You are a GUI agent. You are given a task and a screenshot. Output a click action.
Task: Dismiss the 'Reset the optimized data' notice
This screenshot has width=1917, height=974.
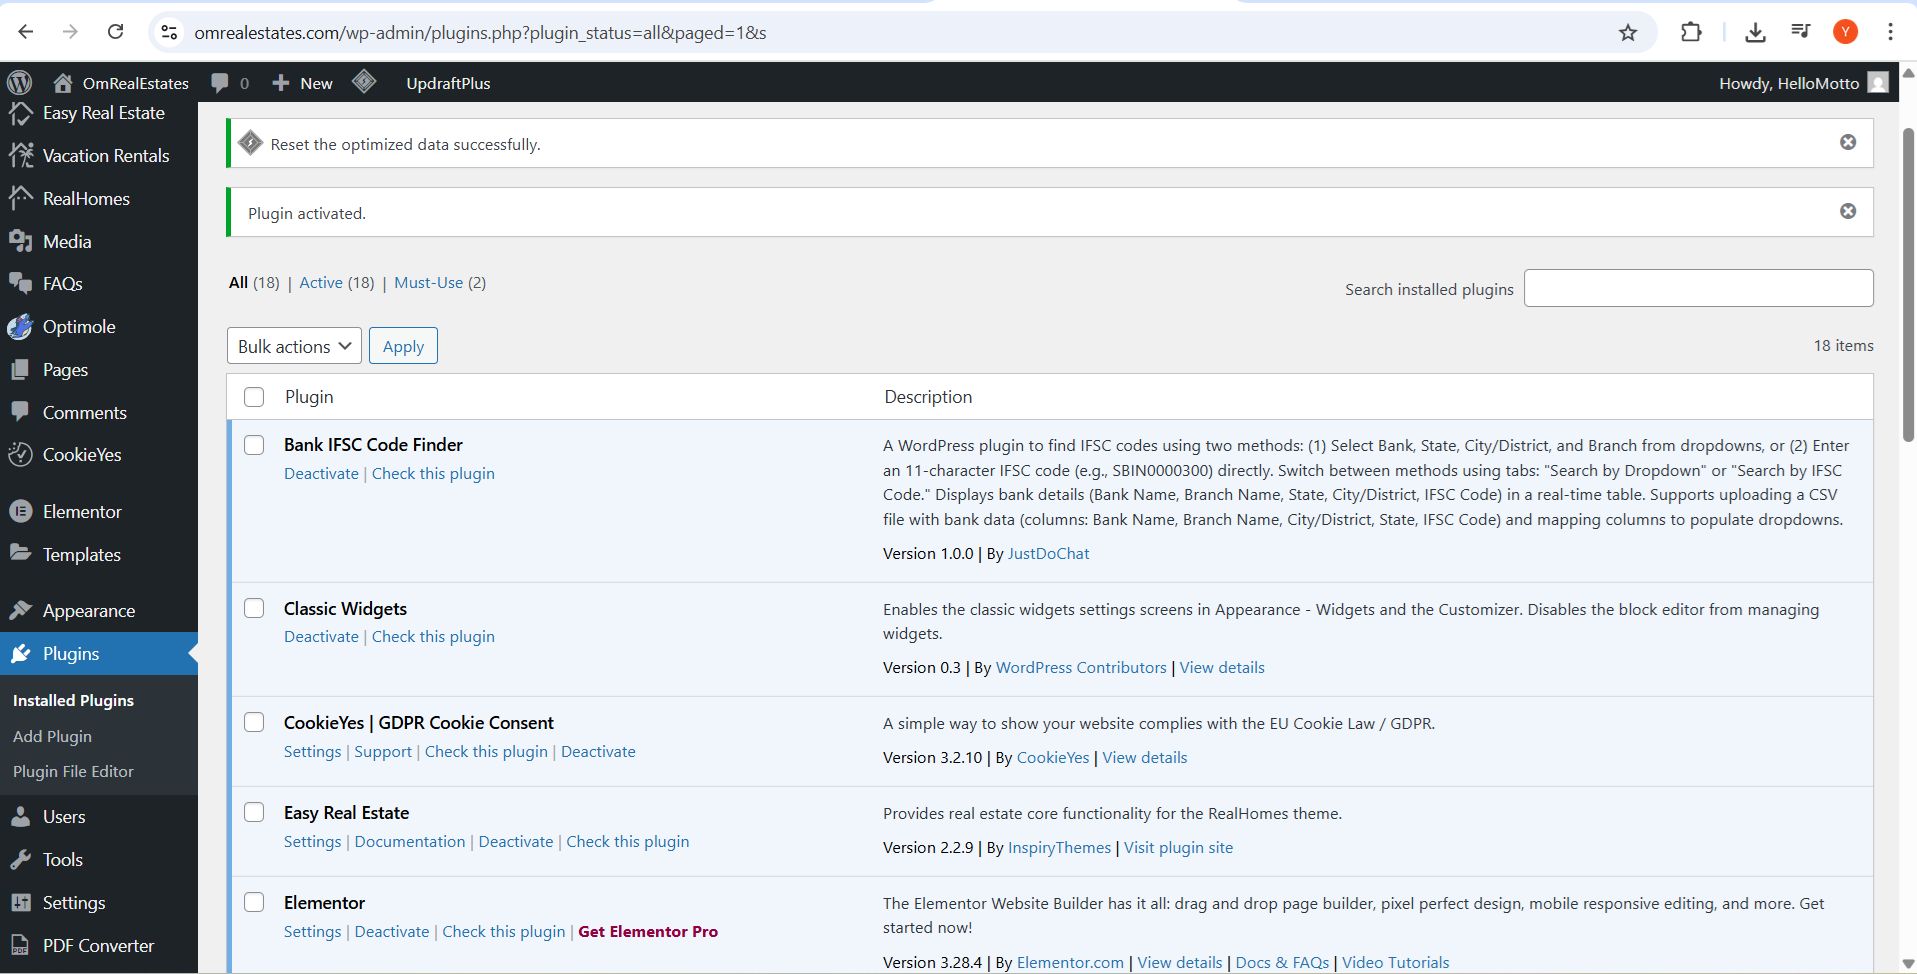1848,142
